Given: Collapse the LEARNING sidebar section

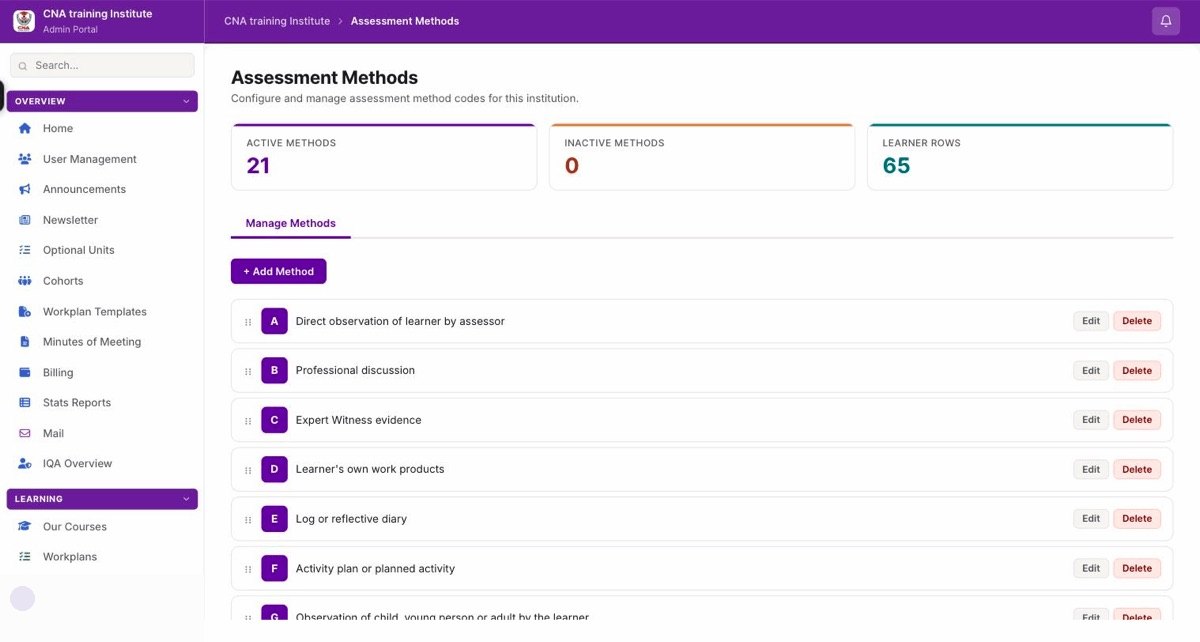Looking at the screenshot, I should coord(102,499).
